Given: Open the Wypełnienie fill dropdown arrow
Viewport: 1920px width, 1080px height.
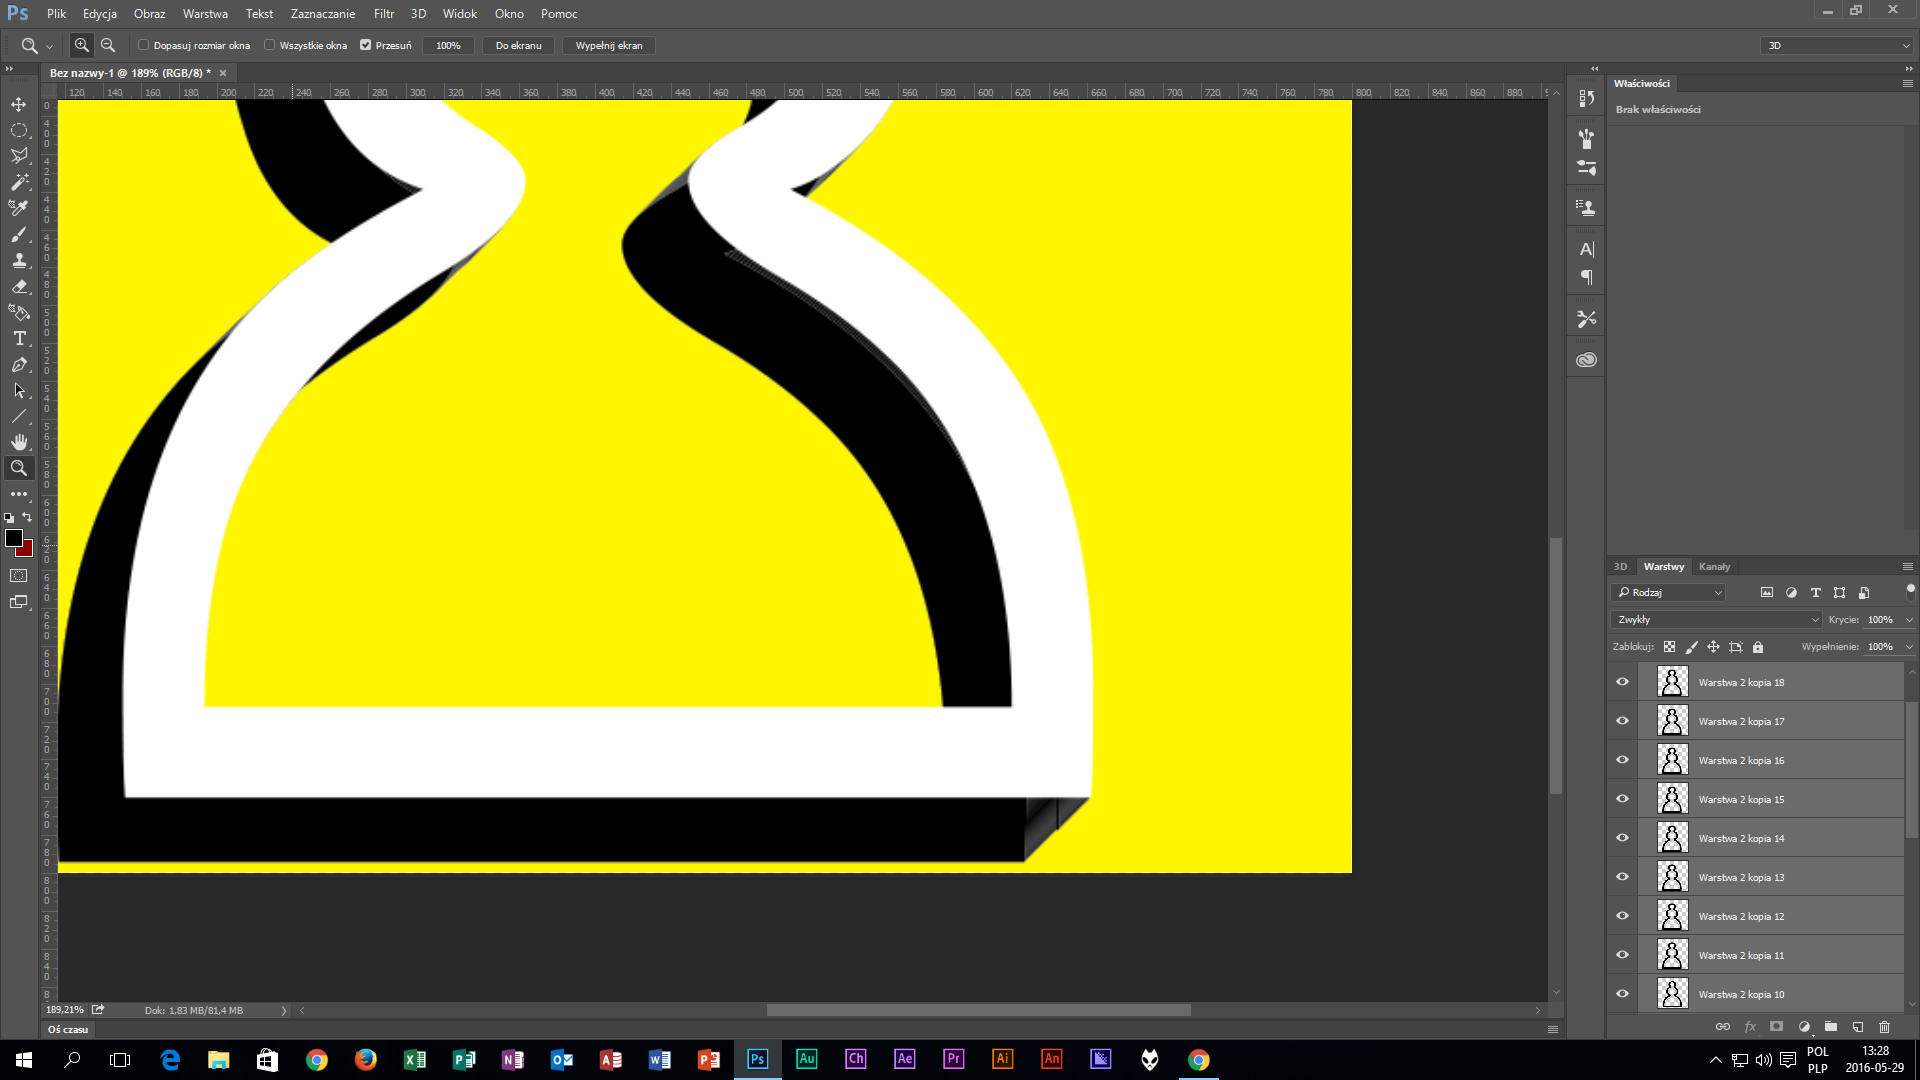Looking at the screenshot, I should click(x=1909, y=647).
